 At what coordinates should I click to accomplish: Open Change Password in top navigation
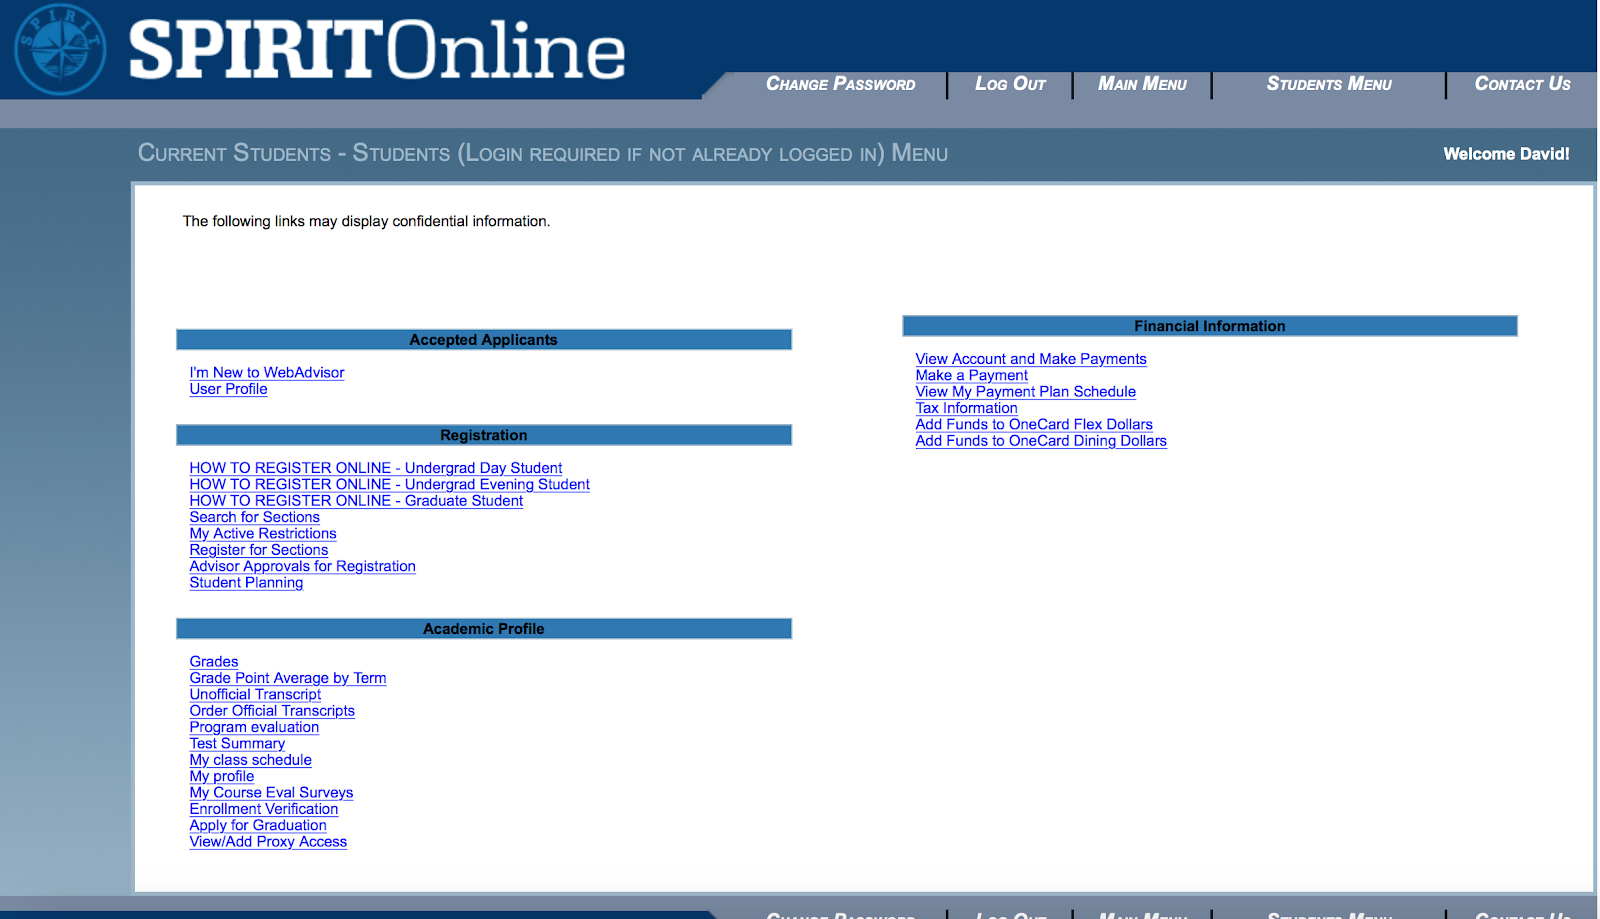point(841,84)
